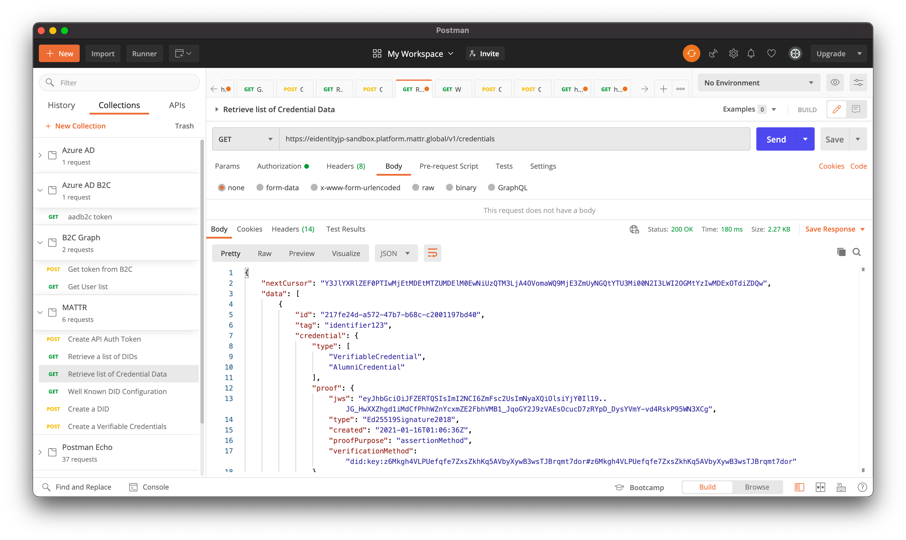Screen dimensions: 906x540
Task: Expand the request description triangle
Action: click(217, 109)
